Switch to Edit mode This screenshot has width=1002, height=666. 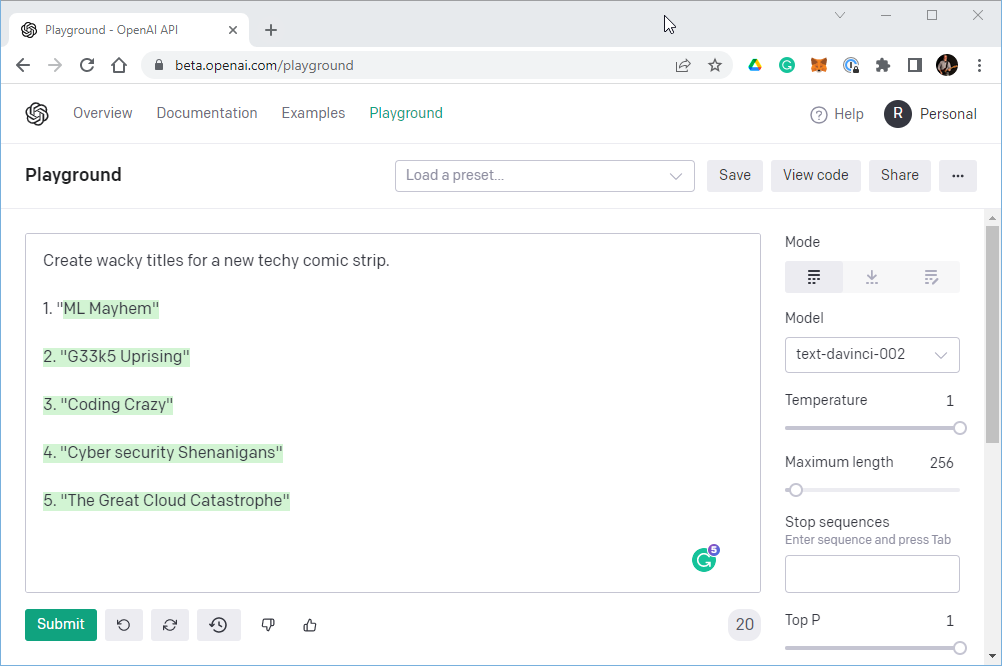click(930, 277)
